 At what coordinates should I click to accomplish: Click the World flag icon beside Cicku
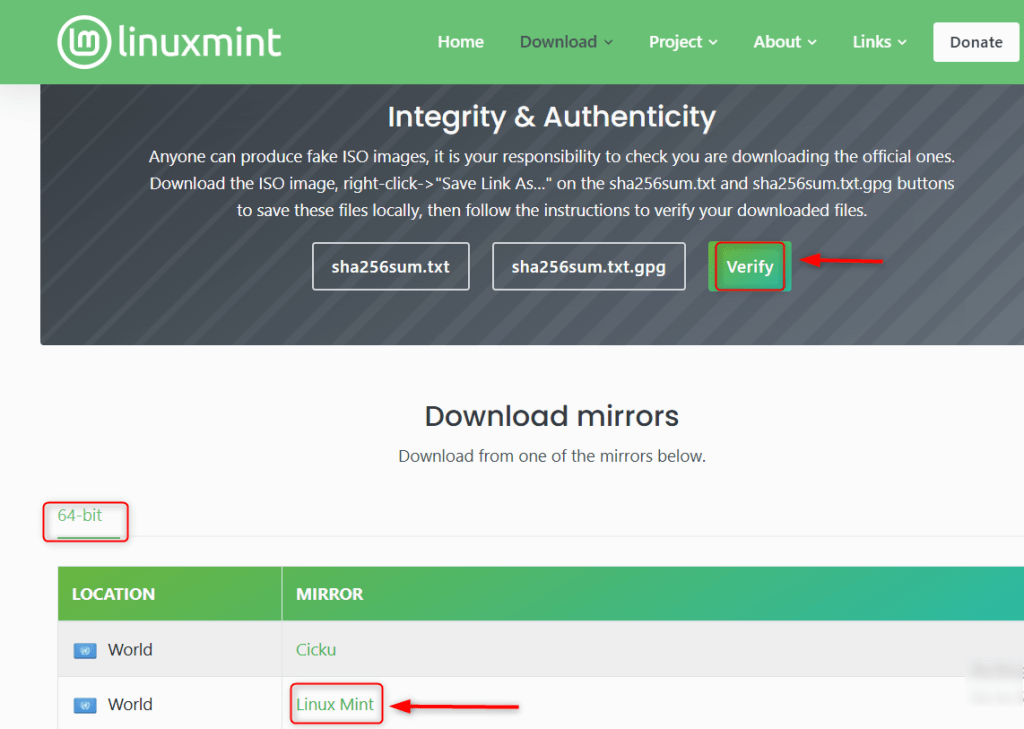[x=88, y=649]
